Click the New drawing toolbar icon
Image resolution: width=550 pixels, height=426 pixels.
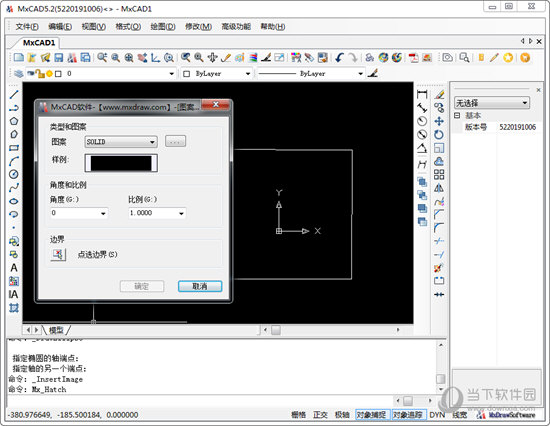[19, 58]
